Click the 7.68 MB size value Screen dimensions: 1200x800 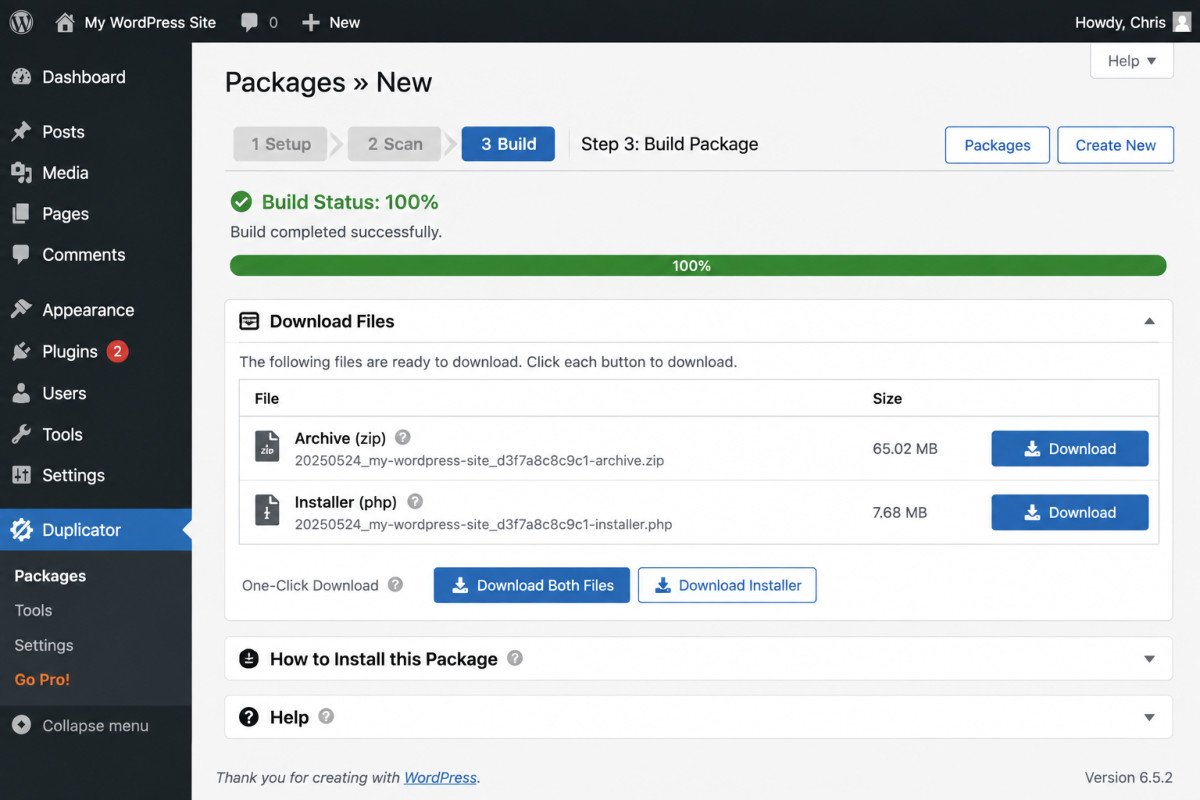(x=900, y=512)
